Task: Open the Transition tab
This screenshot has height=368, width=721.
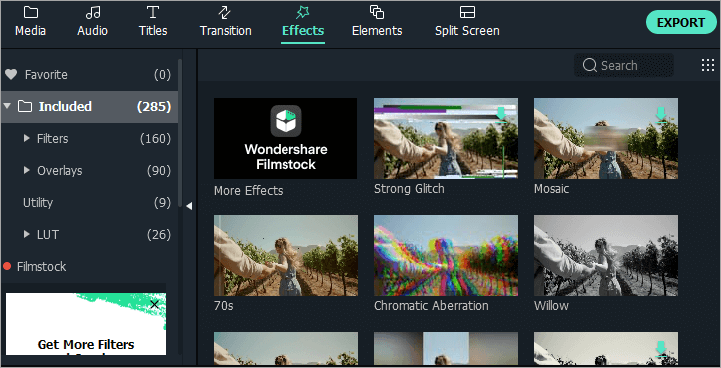Action: tap(225, 22)
